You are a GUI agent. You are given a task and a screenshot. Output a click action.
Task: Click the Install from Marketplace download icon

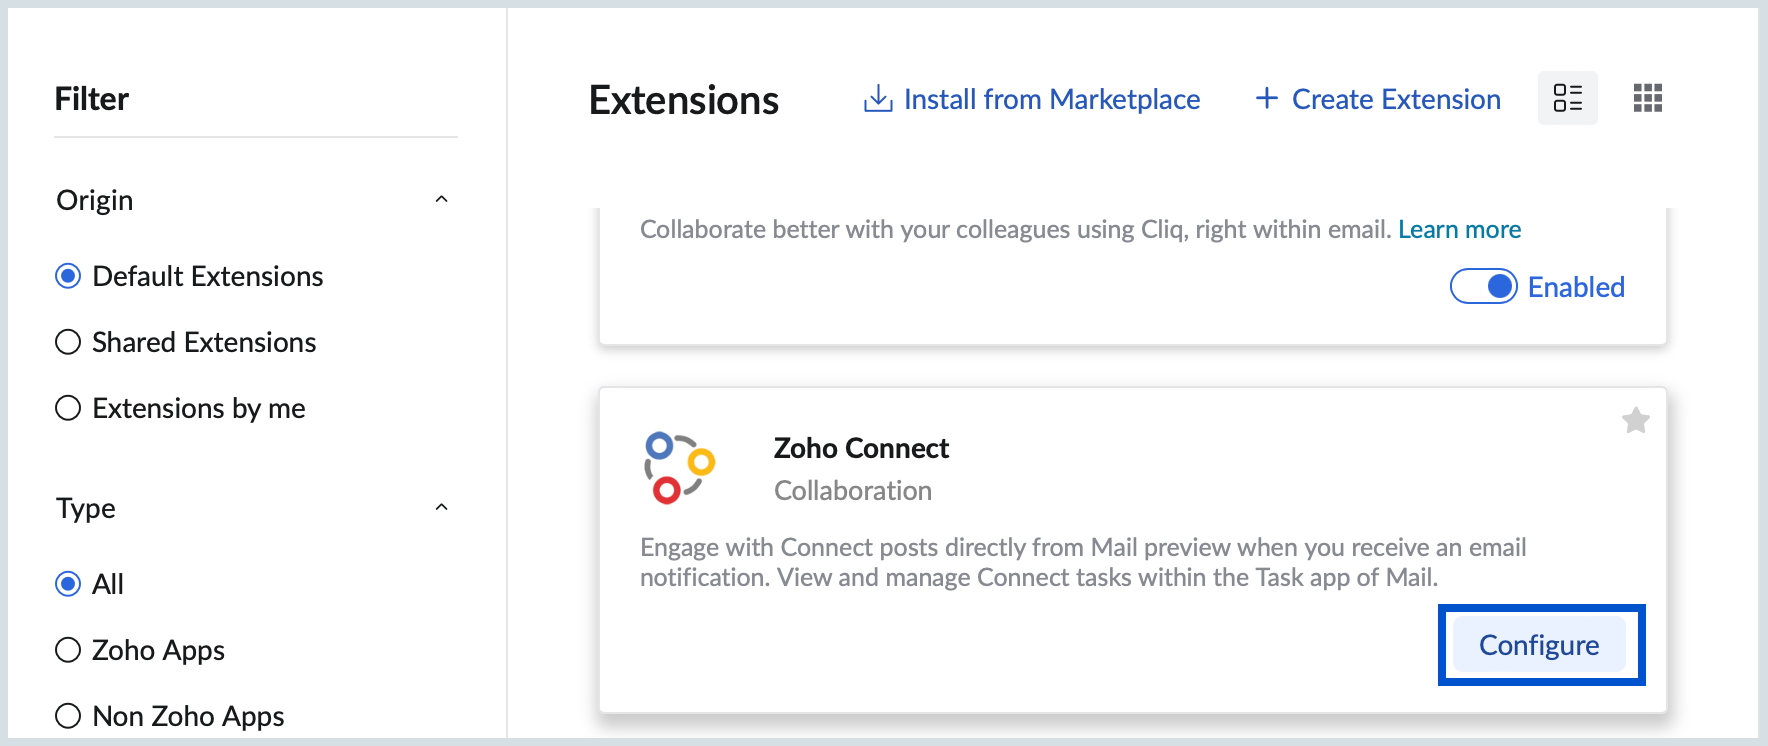pyautogui.click(x=878, y=99)
